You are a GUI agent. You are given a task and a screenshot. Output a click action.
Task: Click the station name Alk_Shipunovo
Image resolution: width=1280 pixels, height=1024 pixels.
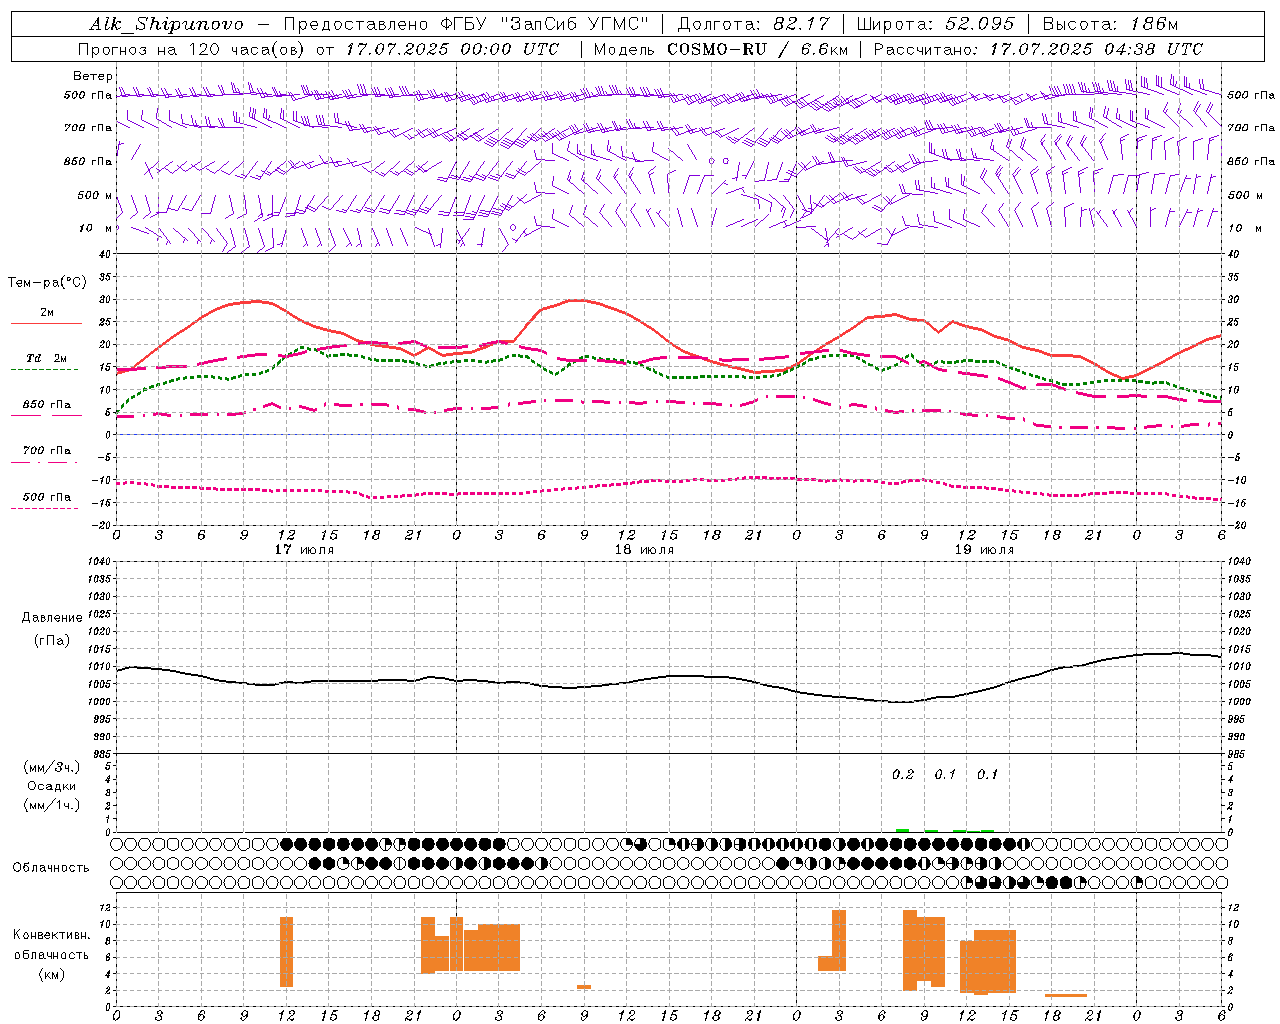point(167,24)
